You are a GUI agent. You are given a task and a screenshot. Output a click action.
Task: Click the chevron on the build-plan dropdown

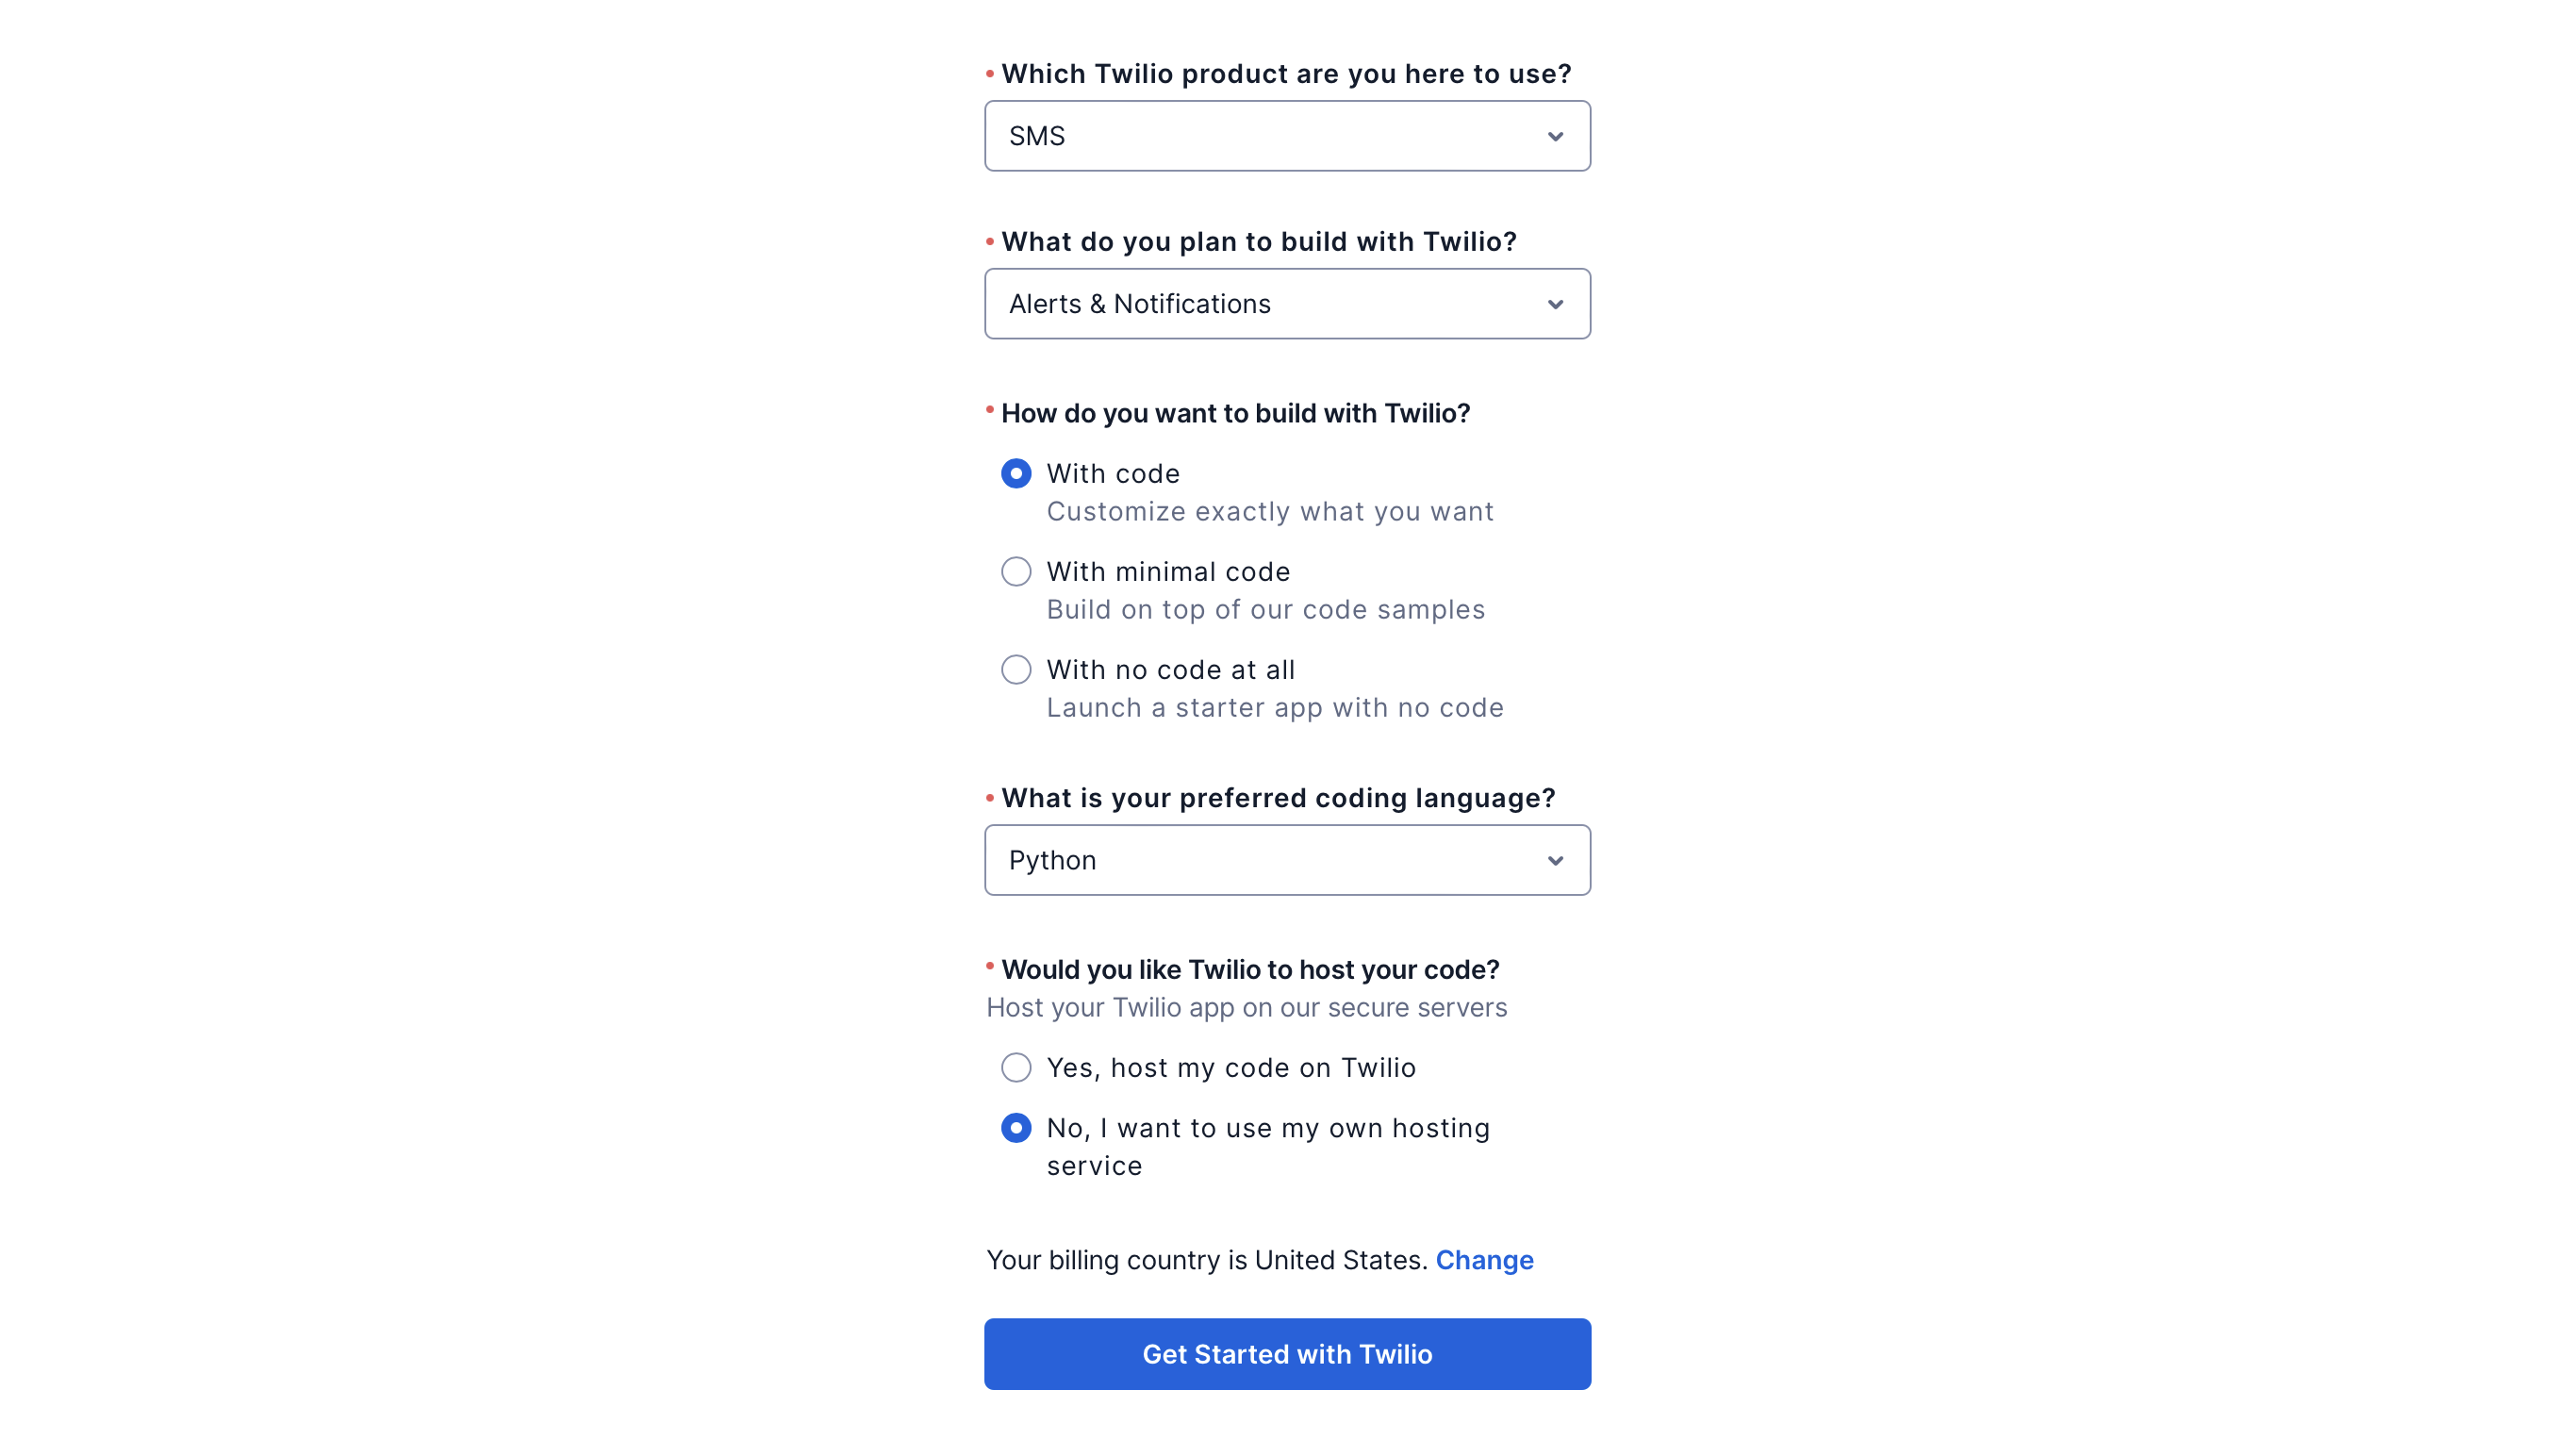1556,304
